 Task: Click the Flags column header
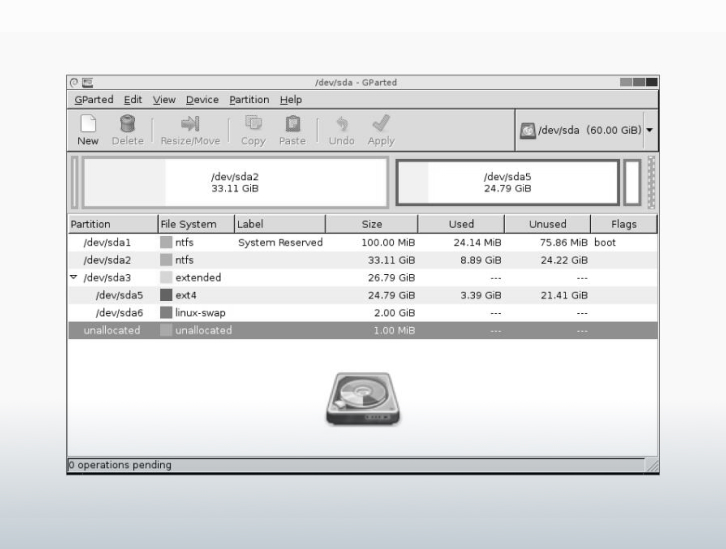point(624,224)
